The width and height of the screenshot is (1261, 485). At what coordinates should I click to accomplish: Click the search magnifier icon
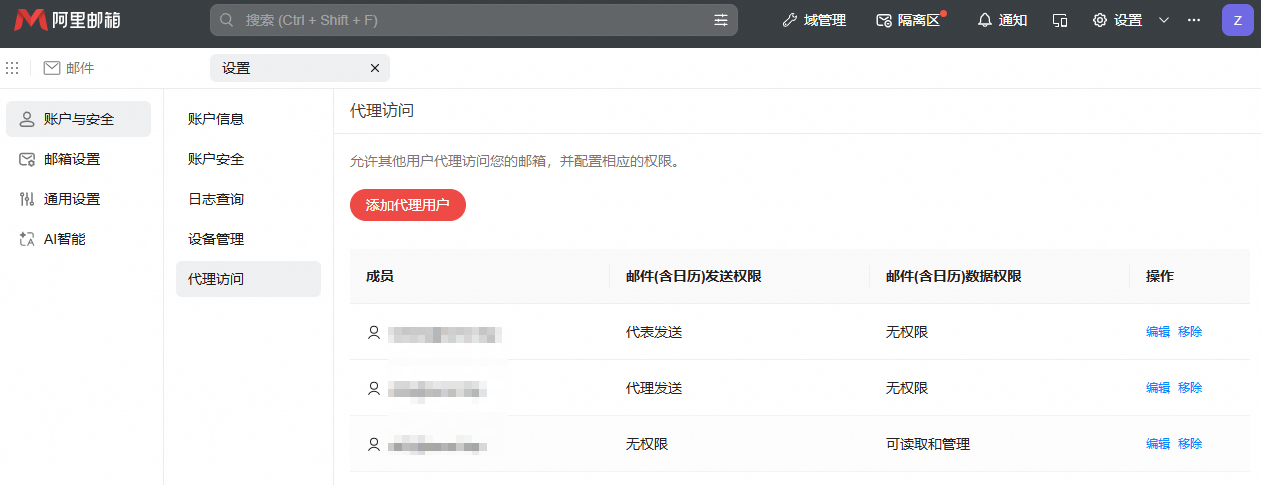227,20
